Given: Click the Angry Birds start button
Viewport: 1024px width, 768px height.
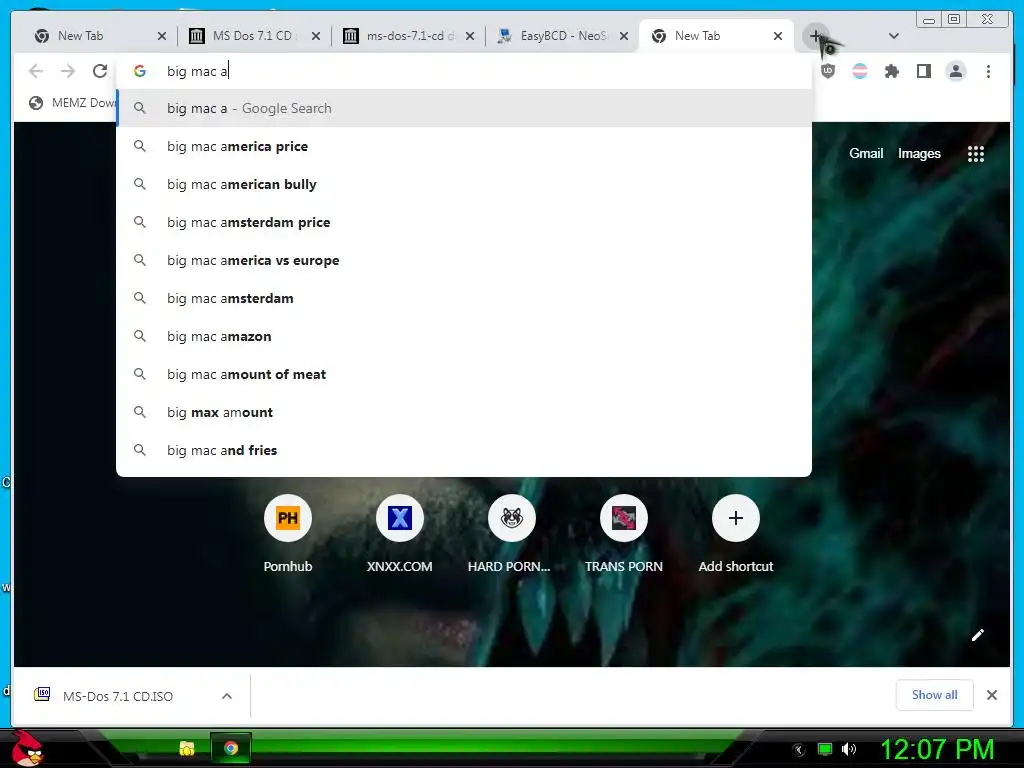Looking at the screenshot, I should [28, 748].
